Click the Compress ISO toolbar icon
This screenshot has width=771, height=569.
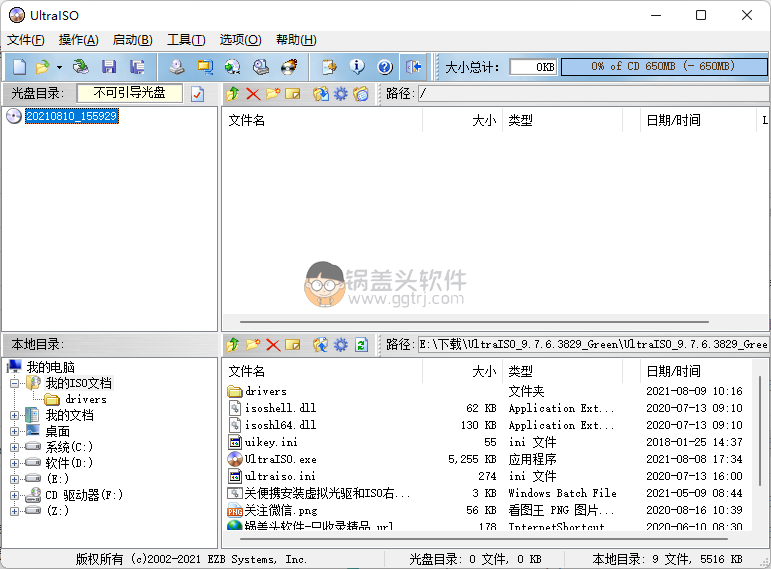click(205, 66)
